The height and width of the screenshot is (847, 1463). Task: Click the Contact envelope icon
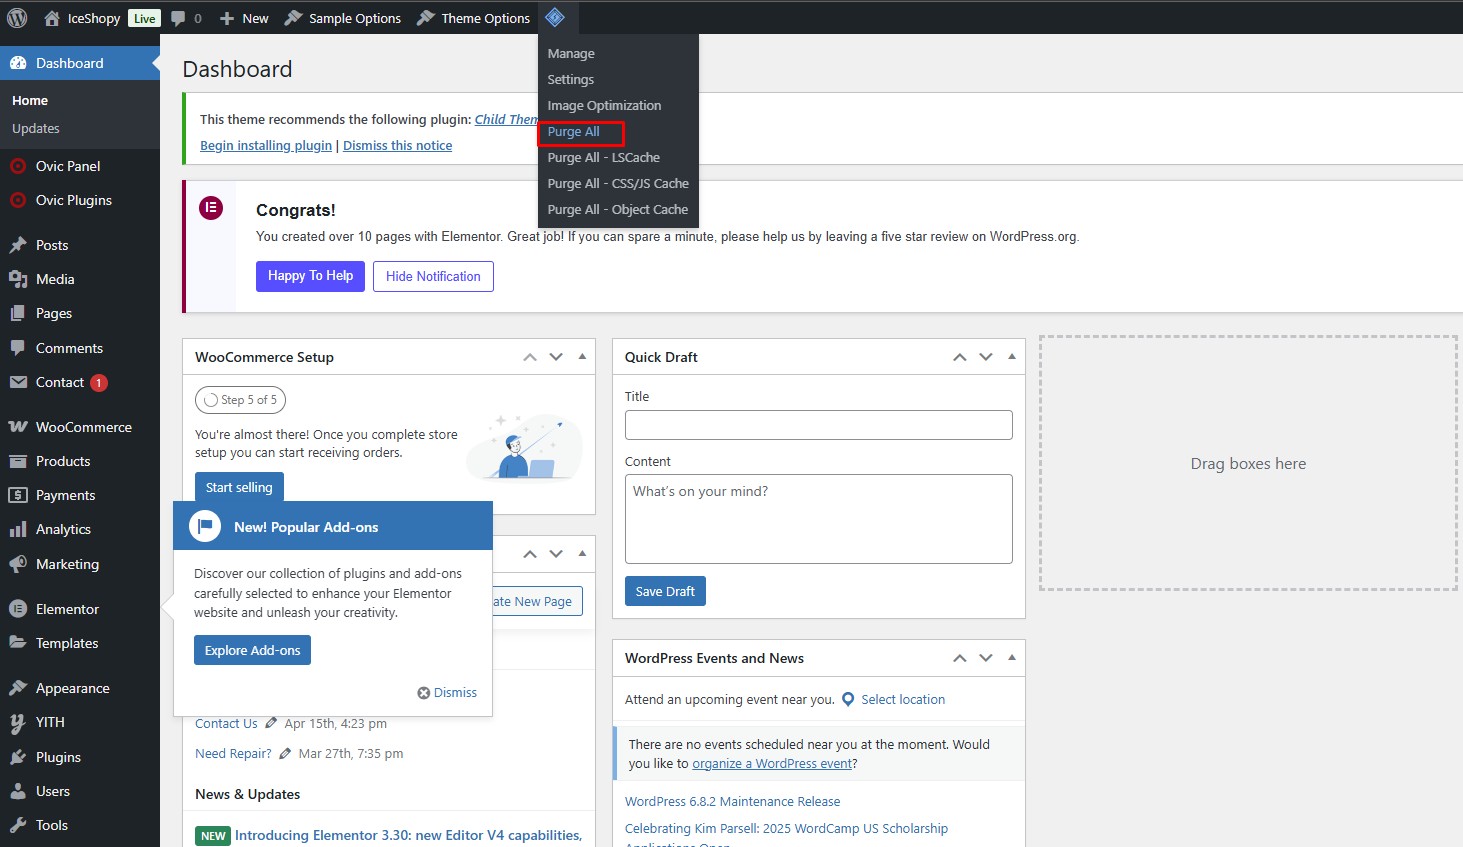[x=18, y=382]
